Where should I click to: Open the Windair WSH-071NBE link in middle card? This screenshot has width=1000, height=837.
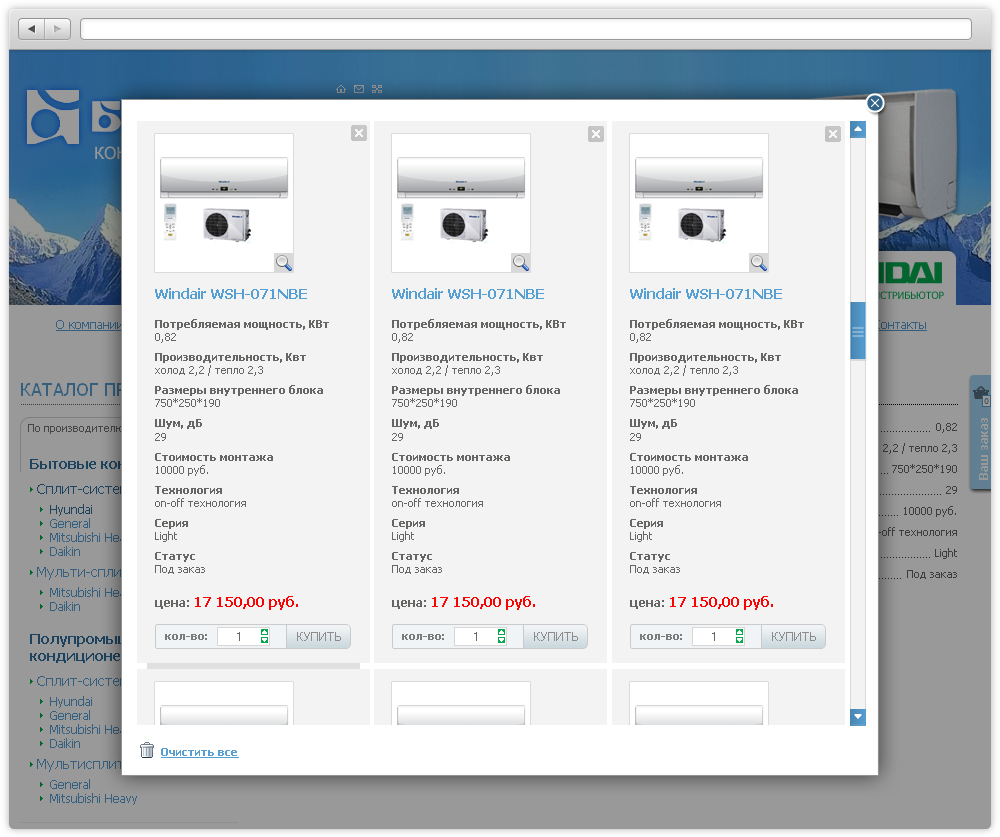[467, 294]
